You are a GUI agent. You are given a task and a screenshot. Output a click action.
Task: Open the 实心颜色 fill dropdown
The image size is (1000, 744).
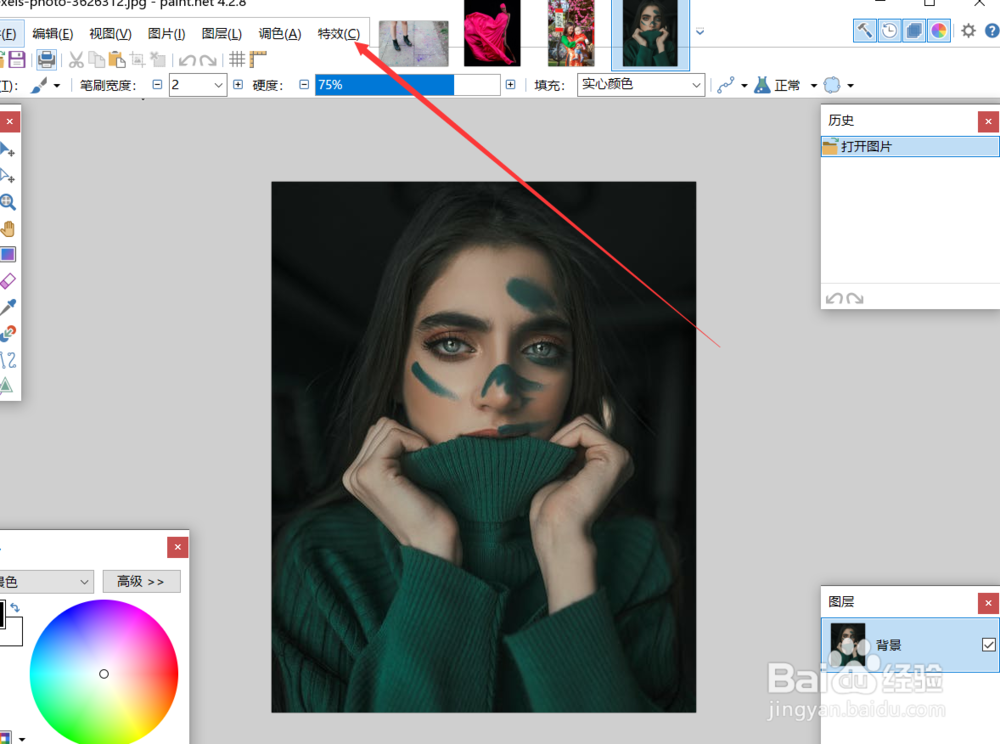[640, 85]
